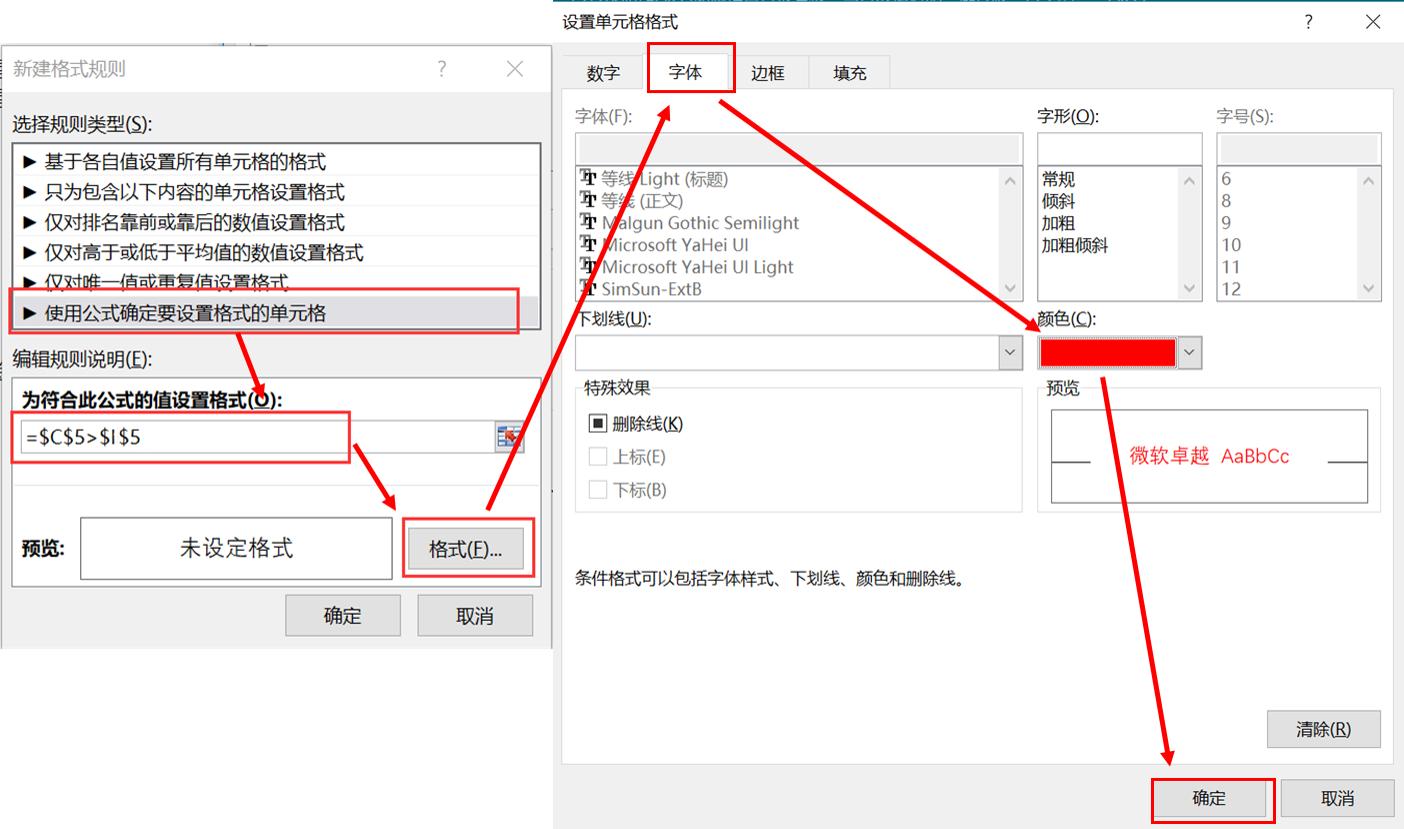Click the help question mark on 新建格式规则 dialog
The height and width of the screenshot is (829, 1404).
coord(441,69)
